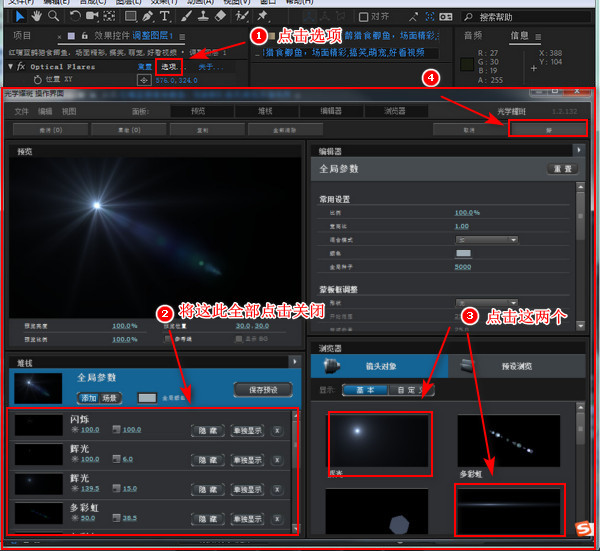Select the Hand tool
Image resolution: width=600 pixels, height=551 pixels.
[x=37, y=16]
